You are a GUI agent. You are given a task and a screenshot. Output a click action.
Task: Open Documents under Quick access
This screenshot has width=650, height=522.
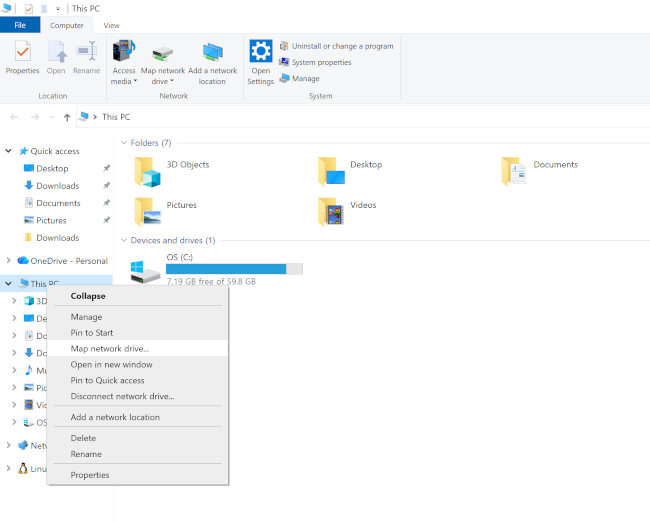[58, 203]
